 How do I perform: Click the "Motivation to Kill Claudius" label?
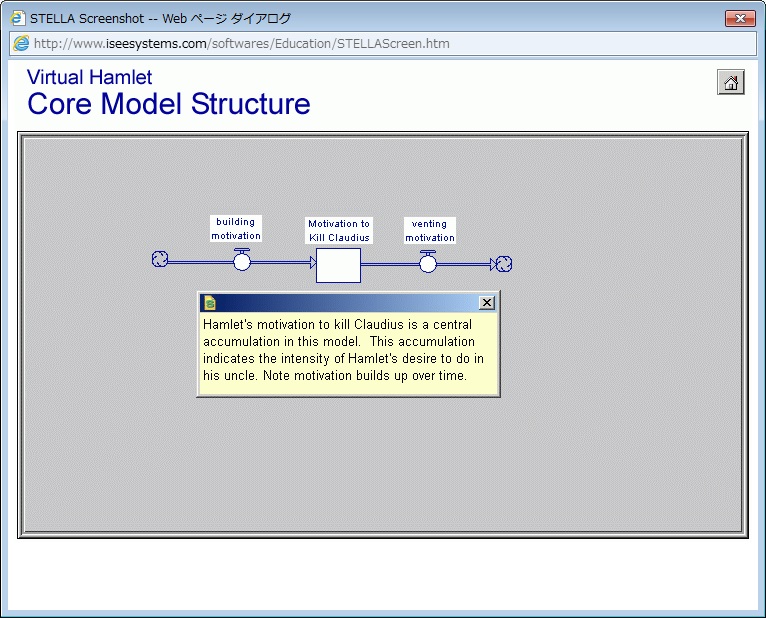(x=339, y=230)
